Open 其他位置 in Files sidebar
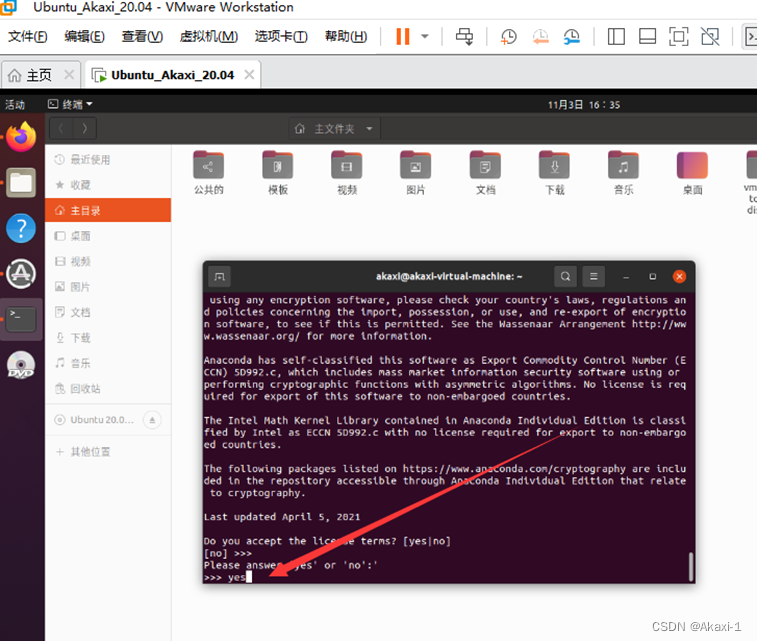 tap(108, 452)
